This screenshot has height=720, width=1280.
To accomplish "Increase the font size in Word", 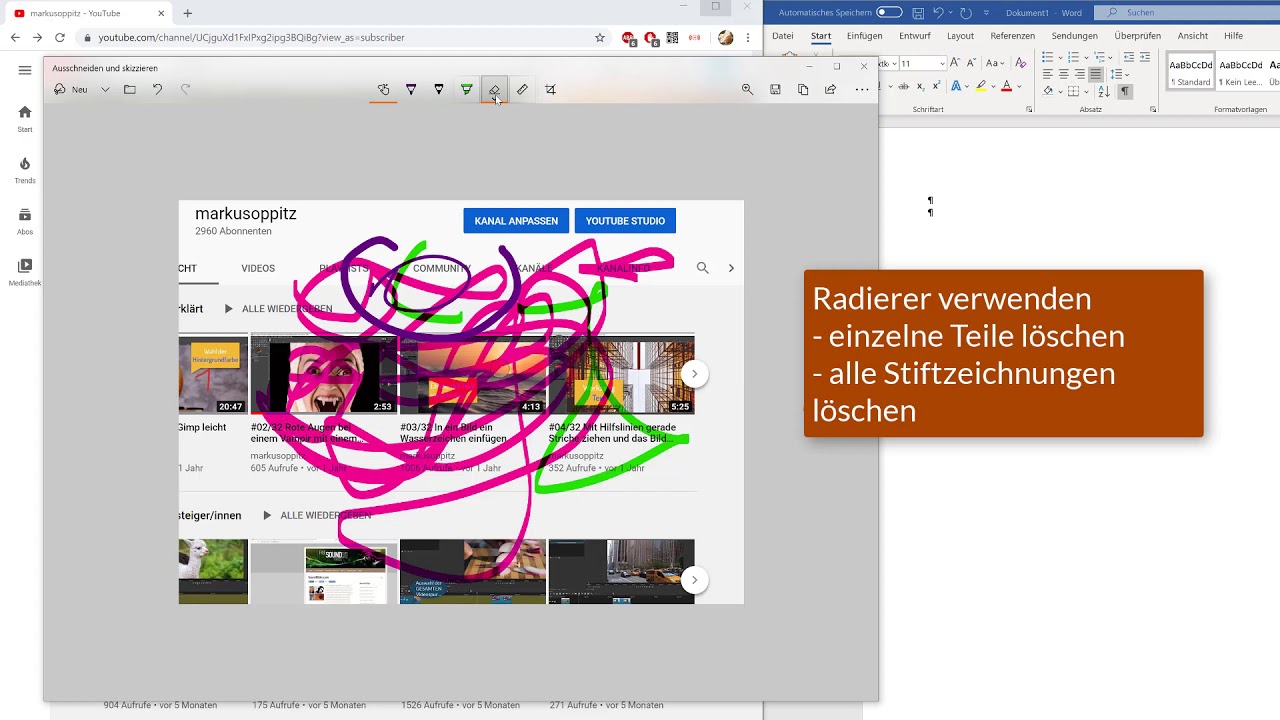I will [956, 63].
